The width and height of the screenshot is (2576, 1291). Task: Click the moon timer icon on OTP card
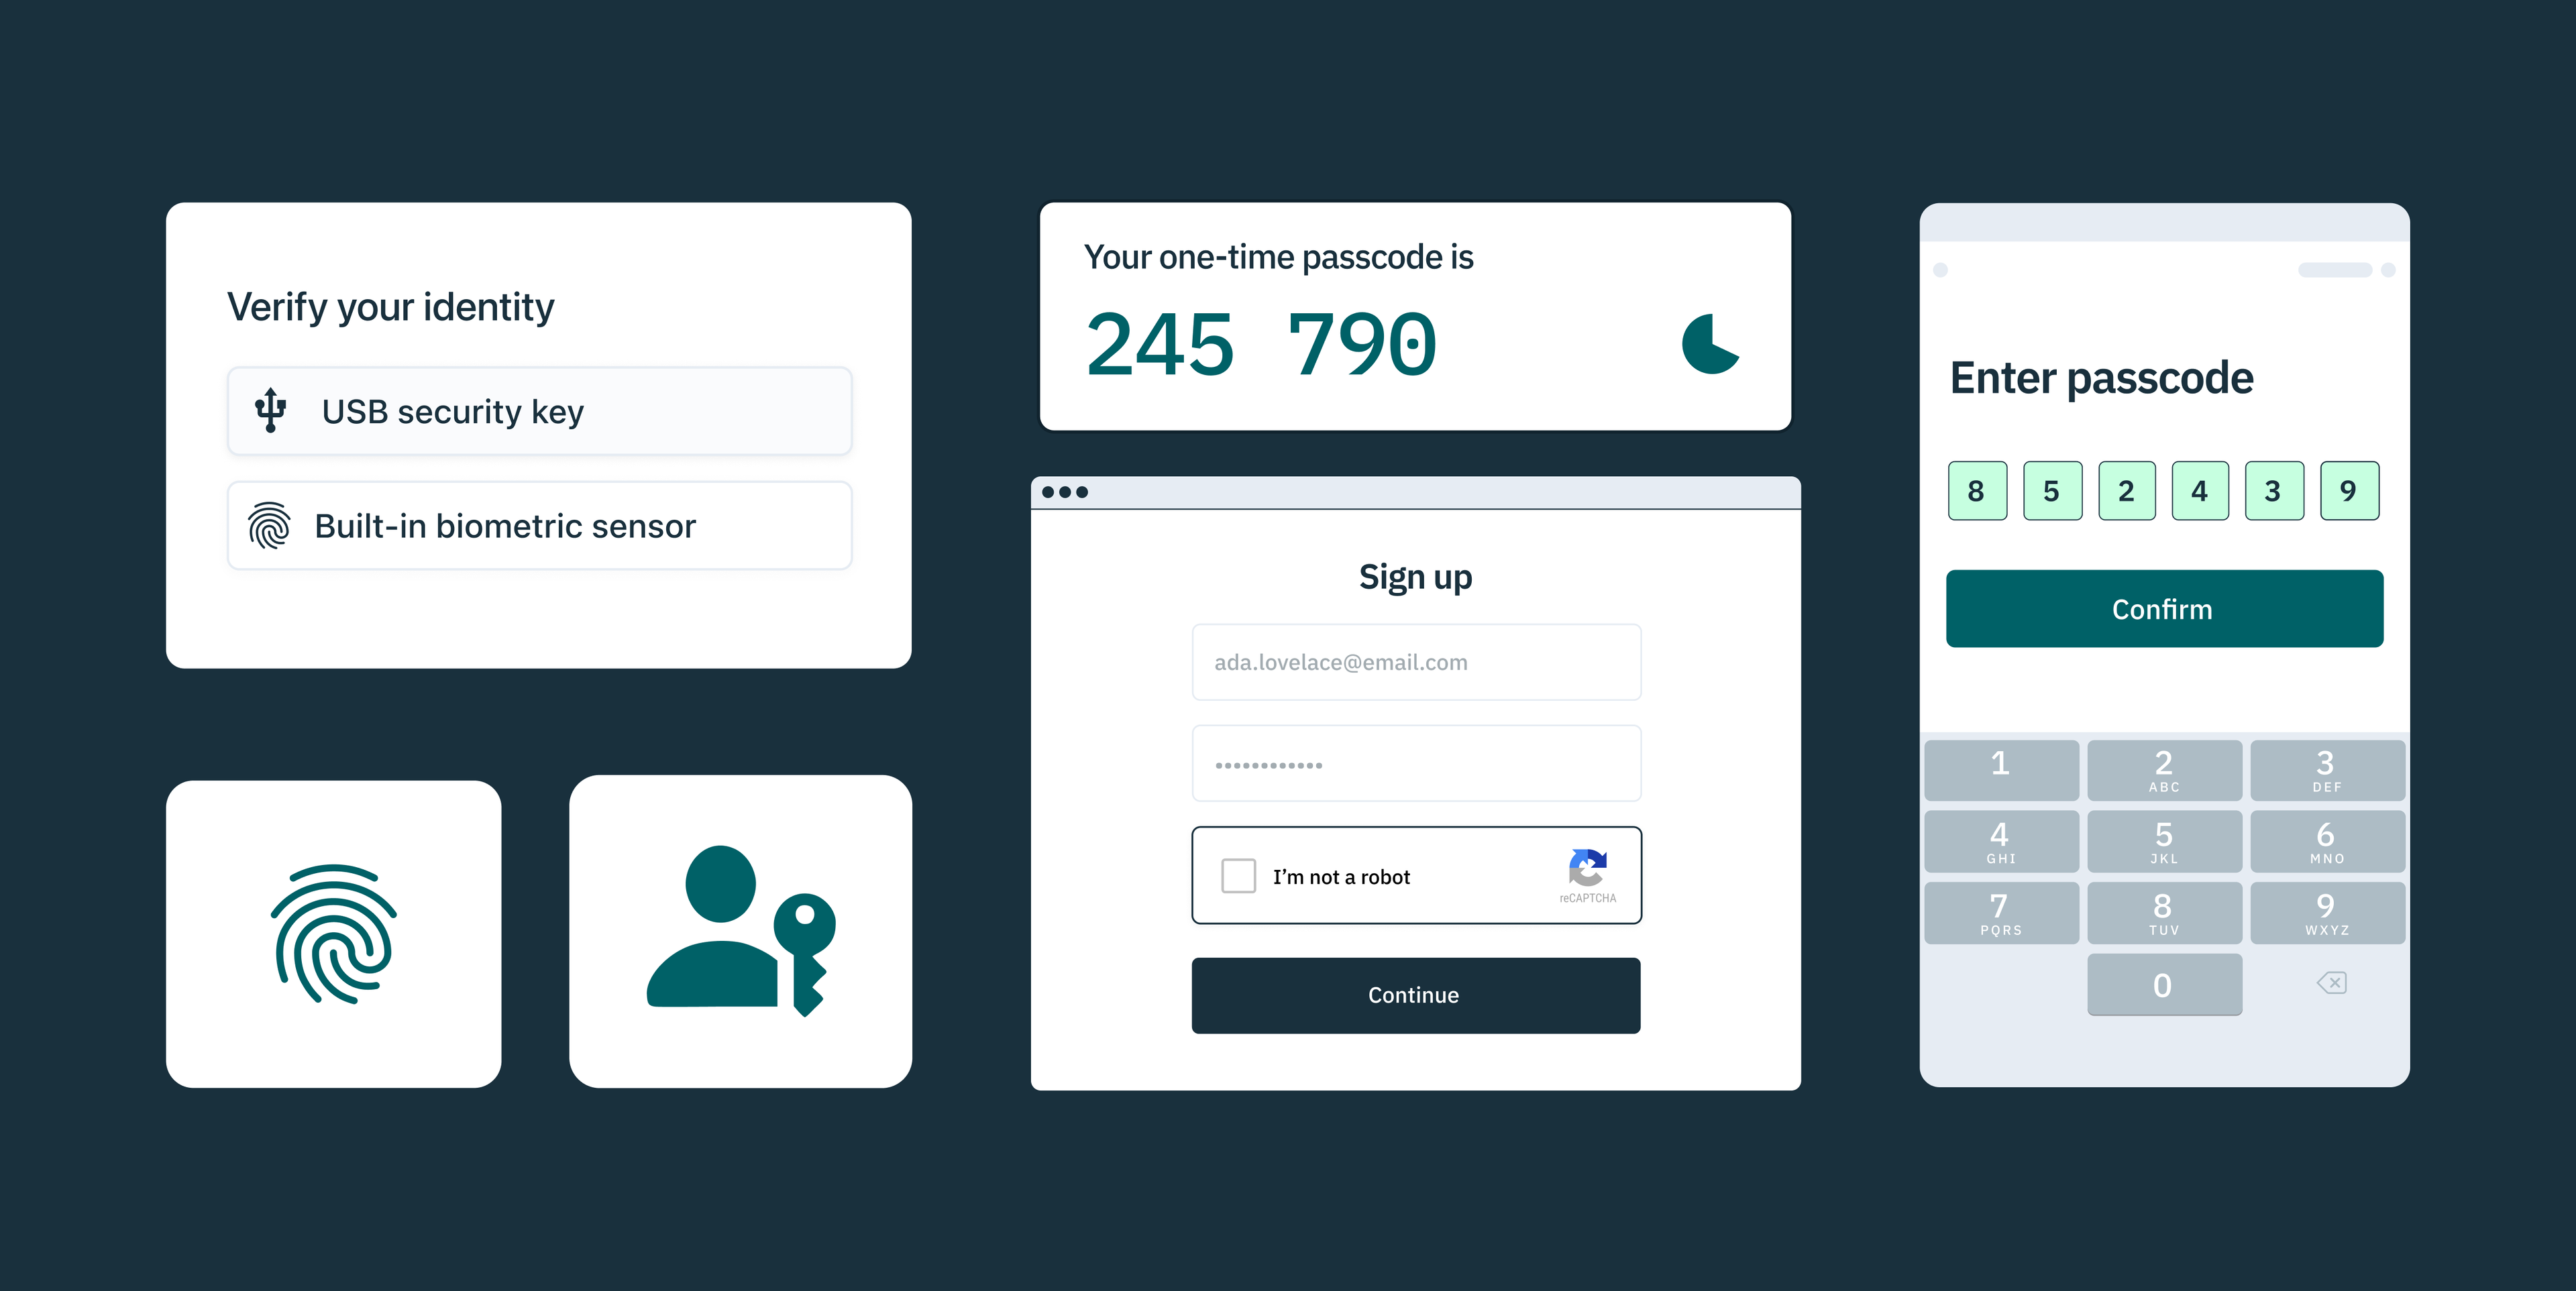click(x=1711, y=347)
